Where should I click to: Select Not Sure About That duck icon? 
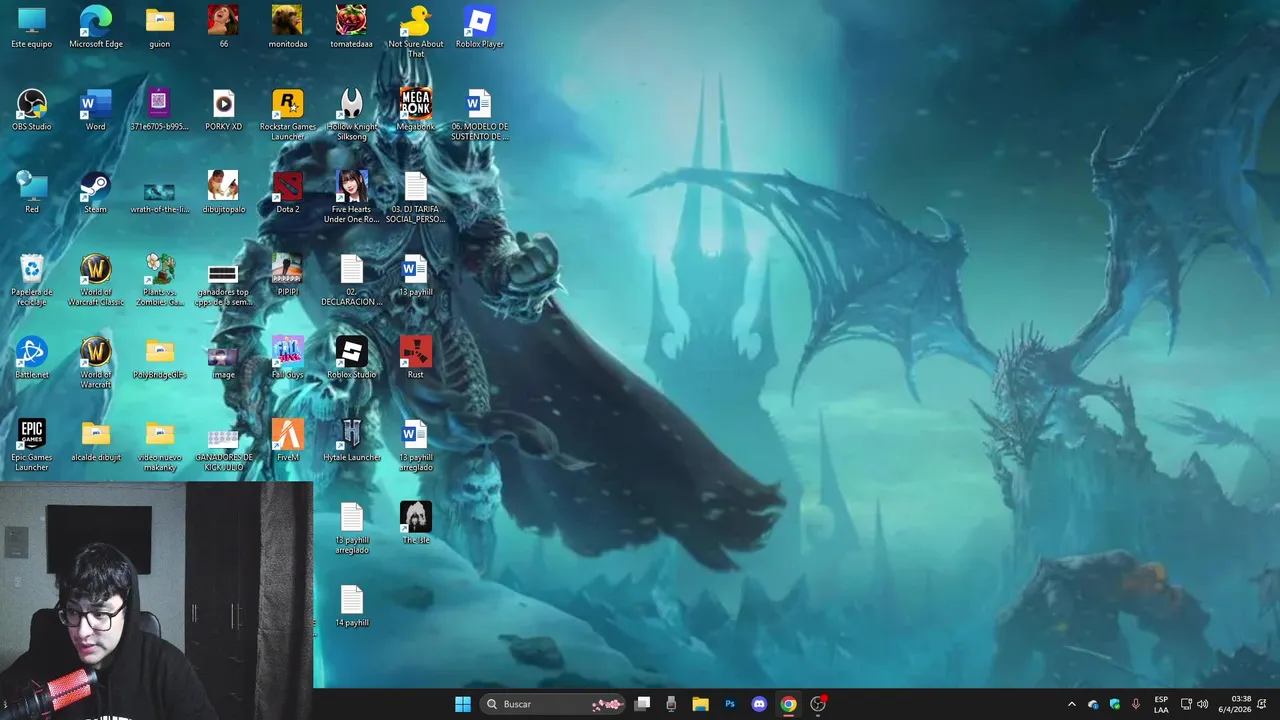click(416, 32)
